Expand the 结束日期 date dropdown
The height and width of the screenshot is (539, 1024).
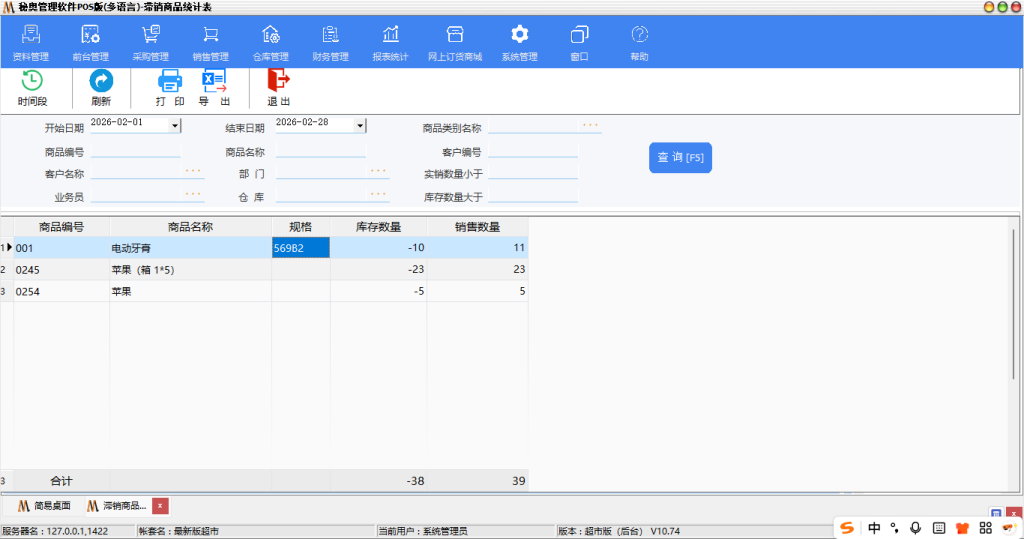(360, 126)
